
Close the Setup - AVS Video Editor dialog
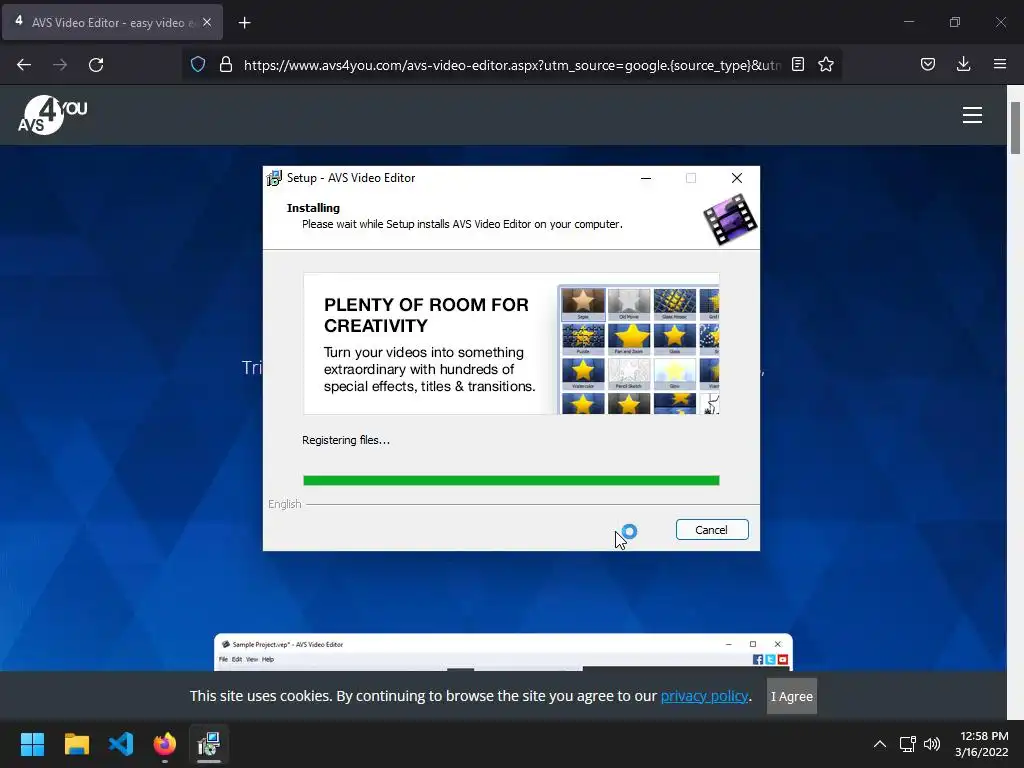click(x=737, y=178)
